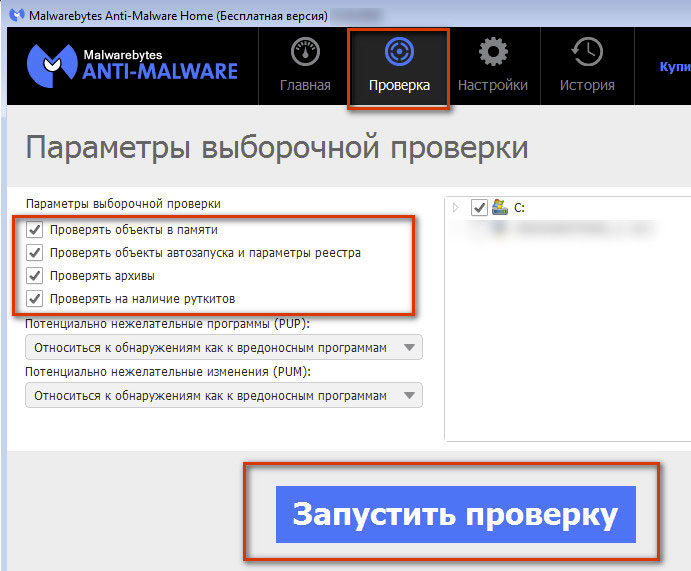Screen dimensions: 691x571
Task: Click the dashboard gauge icon above Главная
Action: [305, 52]
